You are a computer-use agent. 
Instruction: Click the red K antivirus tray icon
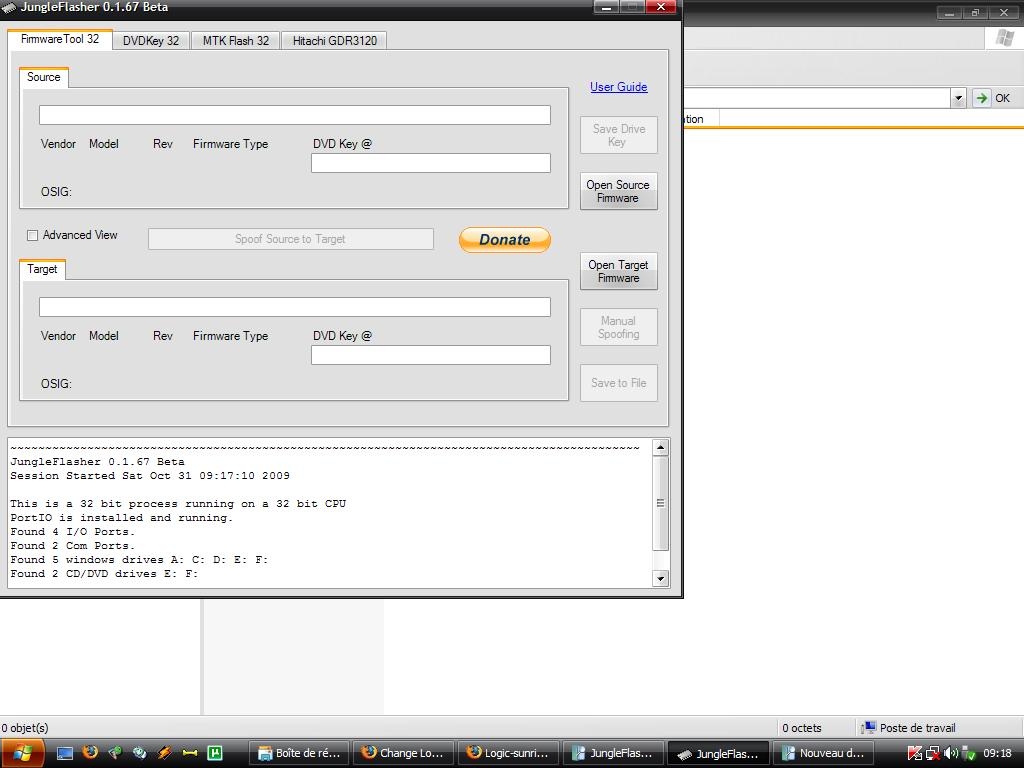914,754
